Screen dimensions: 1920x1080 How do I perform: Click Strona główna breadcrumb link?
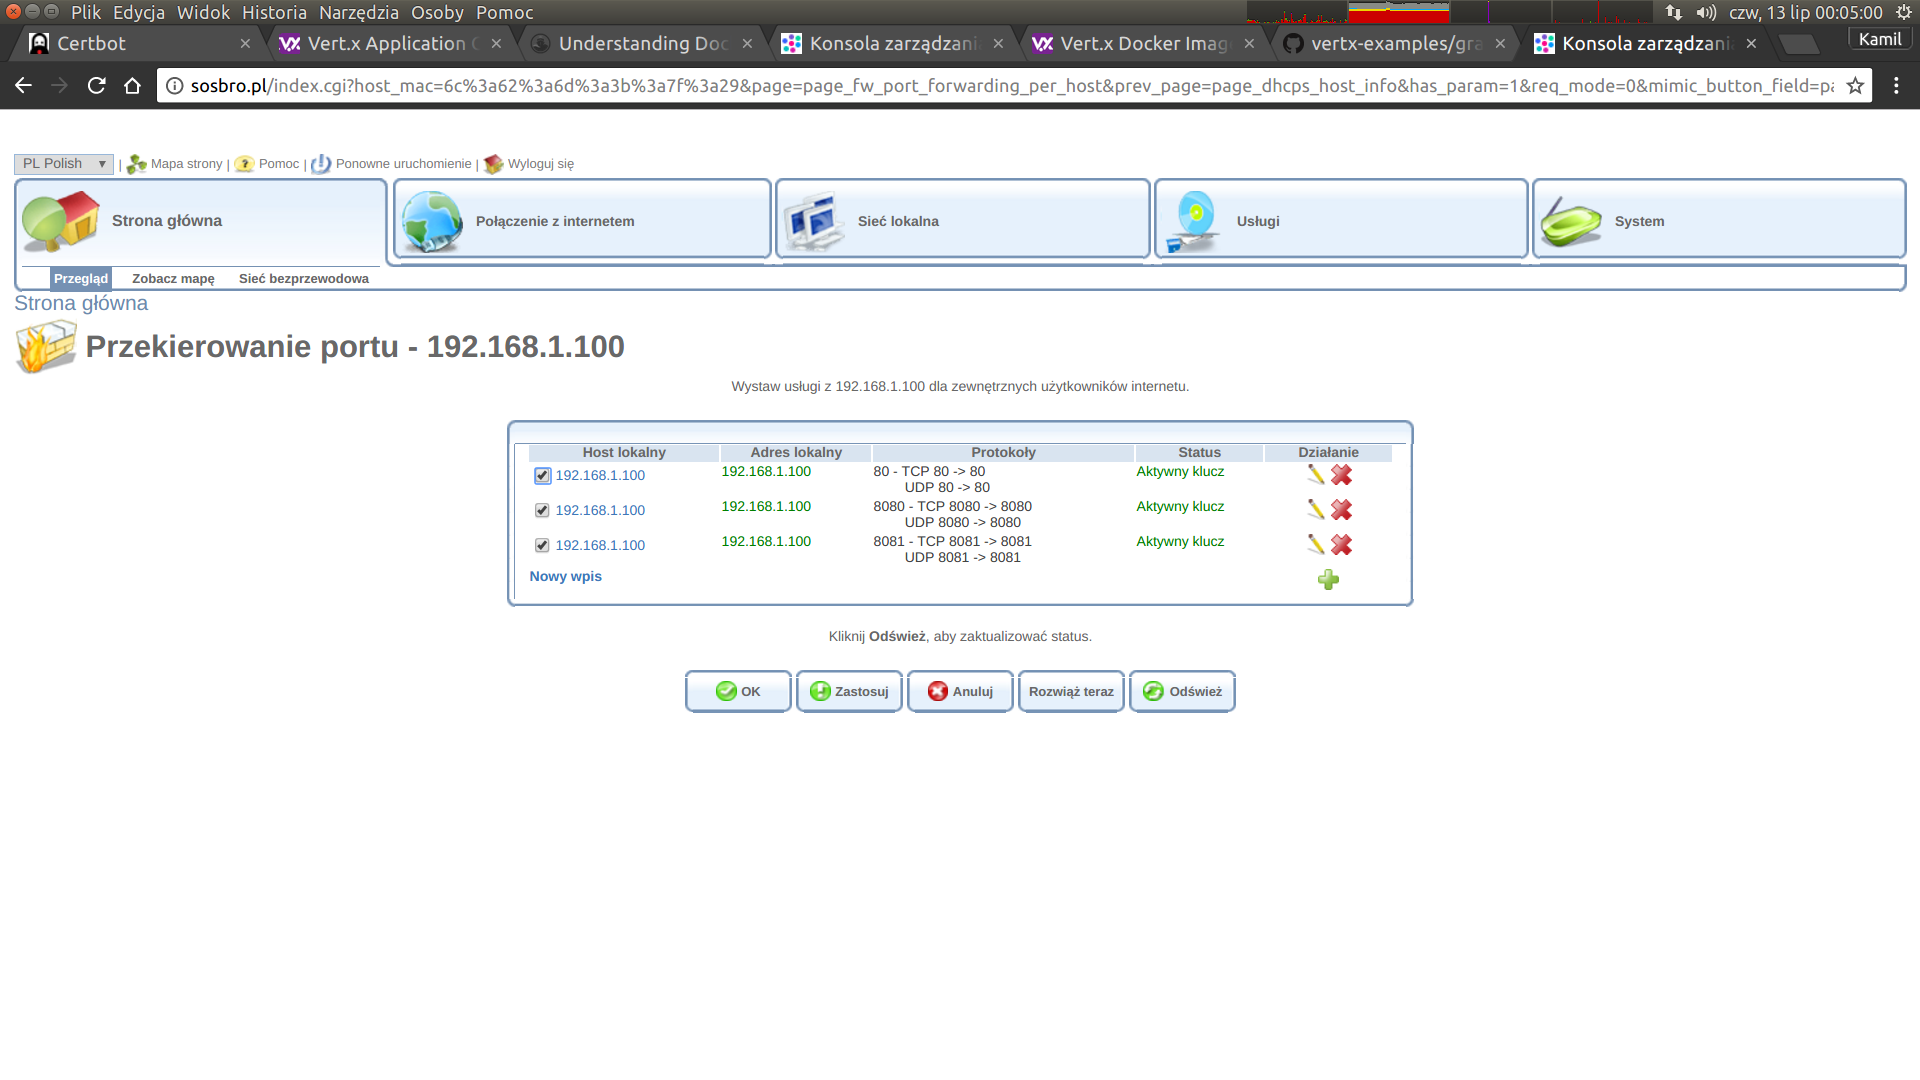pos(81,304)
